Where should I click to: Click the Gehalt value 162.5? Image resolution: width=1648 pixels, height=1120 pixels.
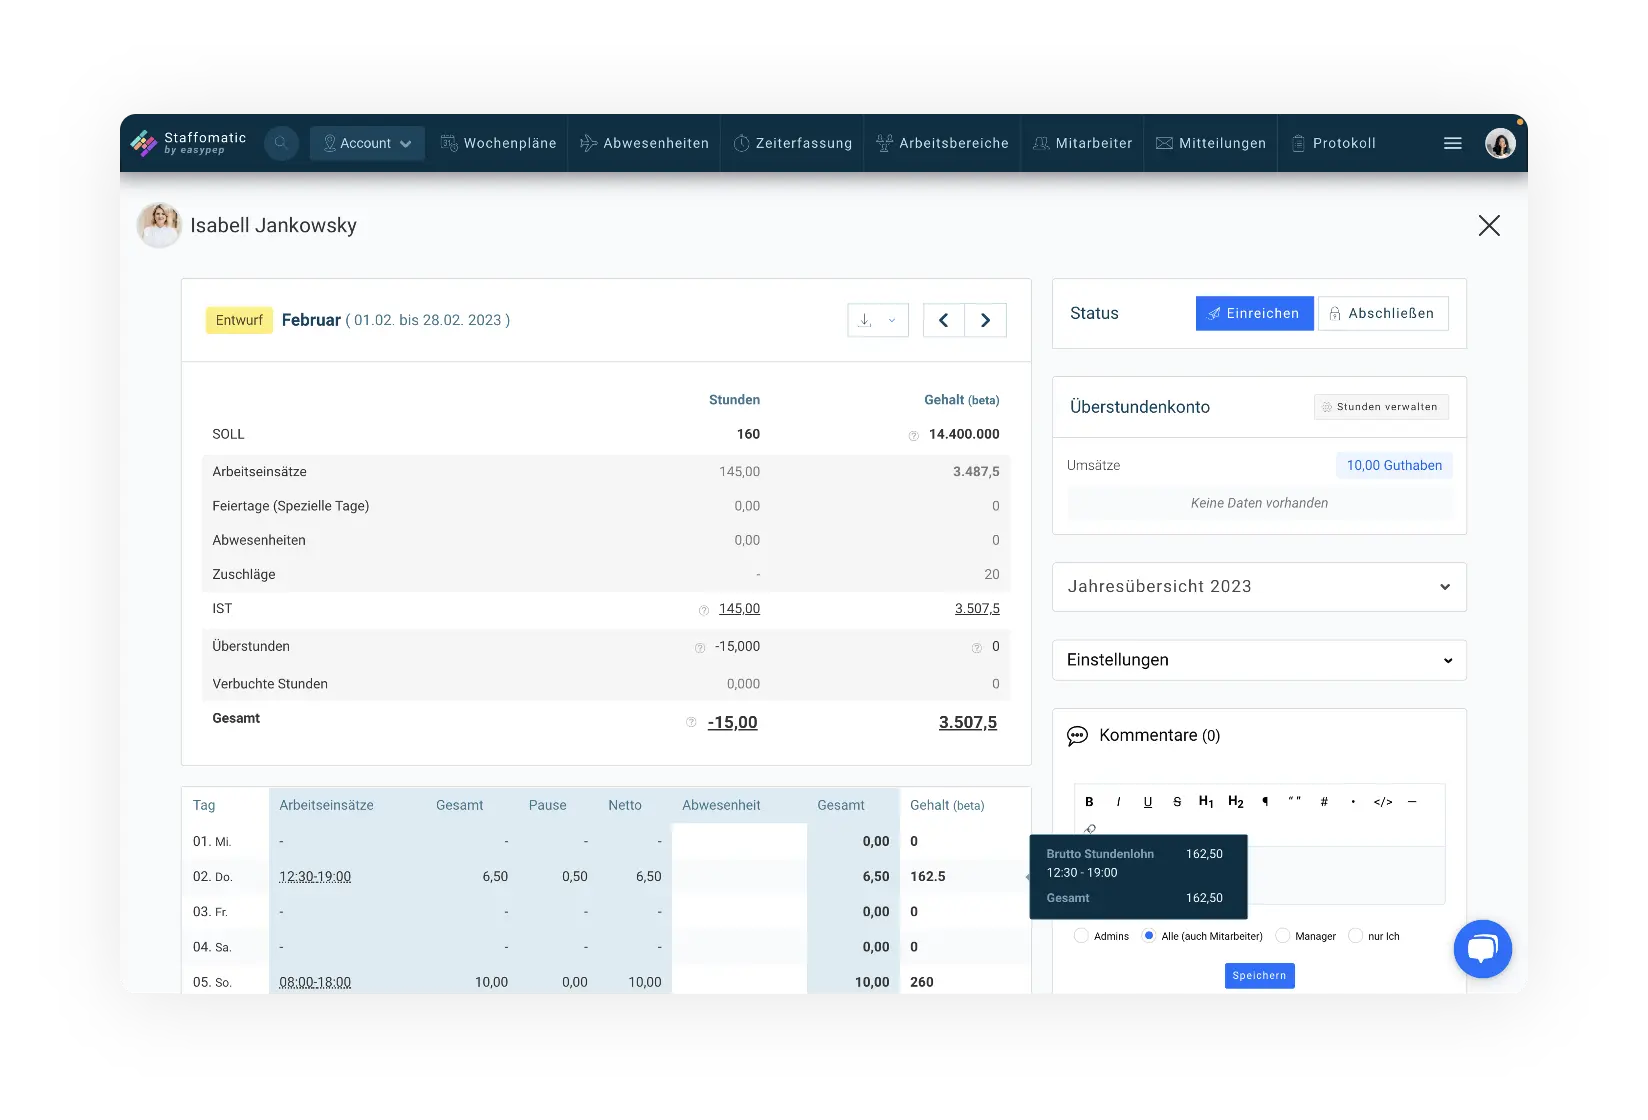(928, 877)
